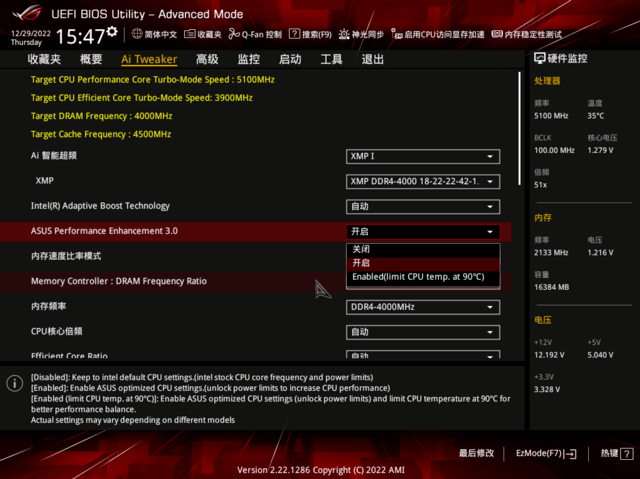Expand the Ai 智能超频 XMP I dropdown
The image size is (640, 479).
[423, 156]
